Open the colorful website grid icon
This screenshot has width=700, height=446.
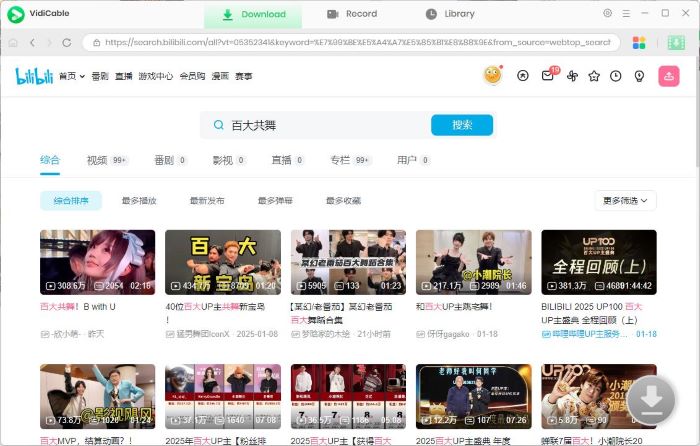[639, 43]
